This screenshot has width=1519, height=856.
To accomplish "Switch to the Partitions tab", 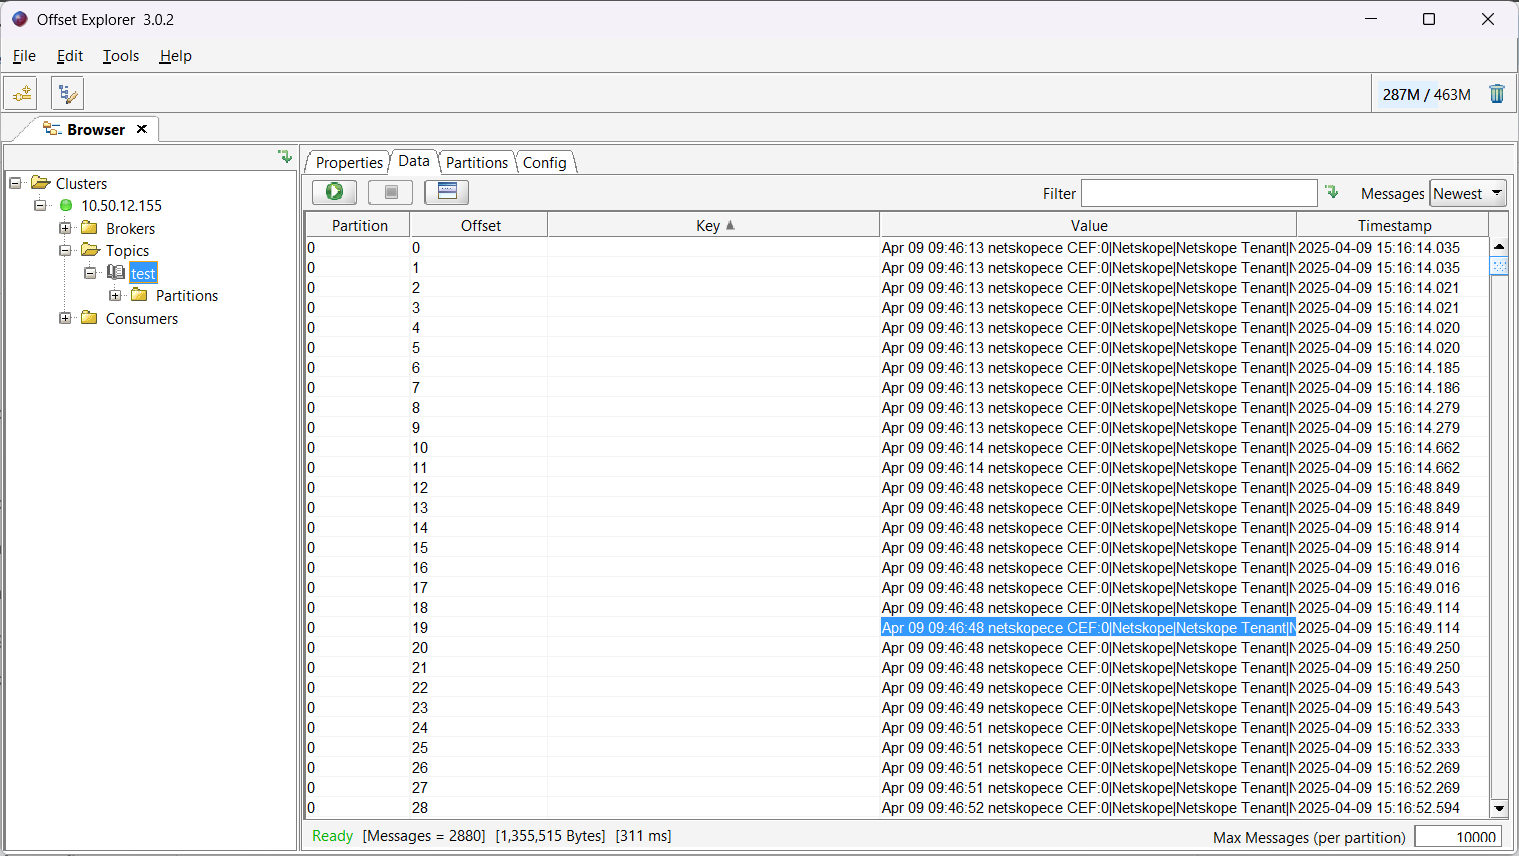I will pyautogui.click(x=477, y=162).
